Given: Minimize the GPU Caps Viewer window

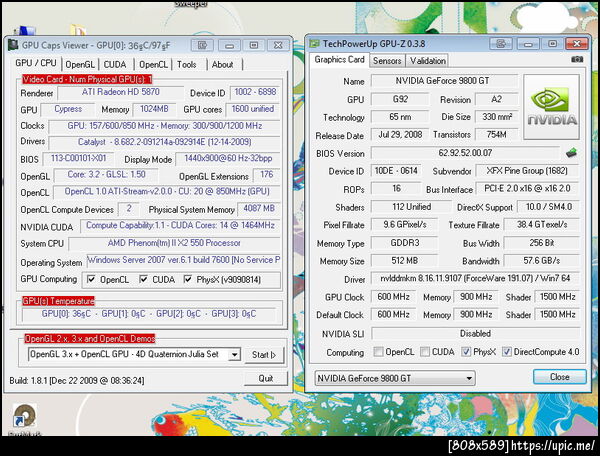Looking at the screenshot, I should click(x=229, y=46).
